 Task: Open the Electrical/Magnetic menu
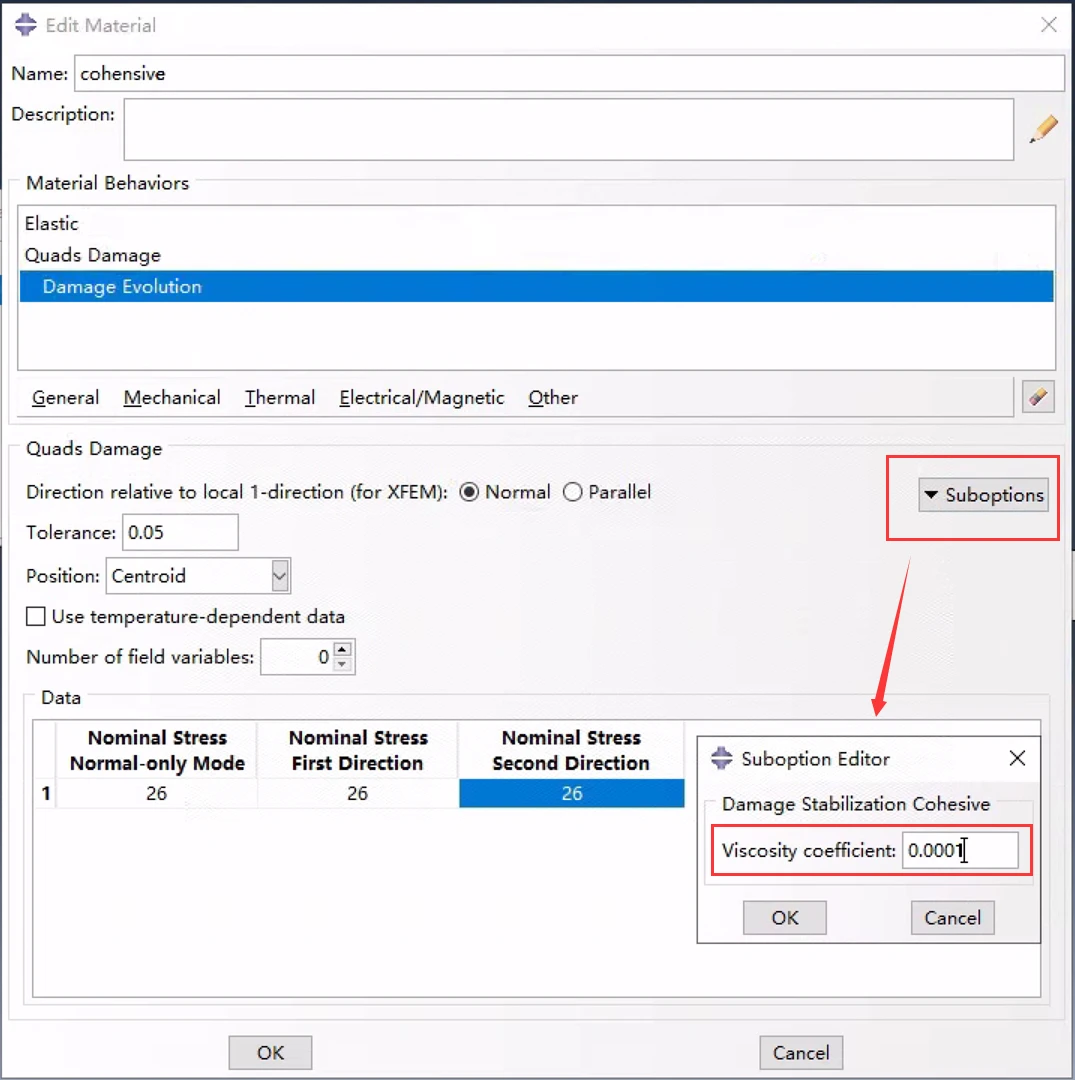click(421, 397)
